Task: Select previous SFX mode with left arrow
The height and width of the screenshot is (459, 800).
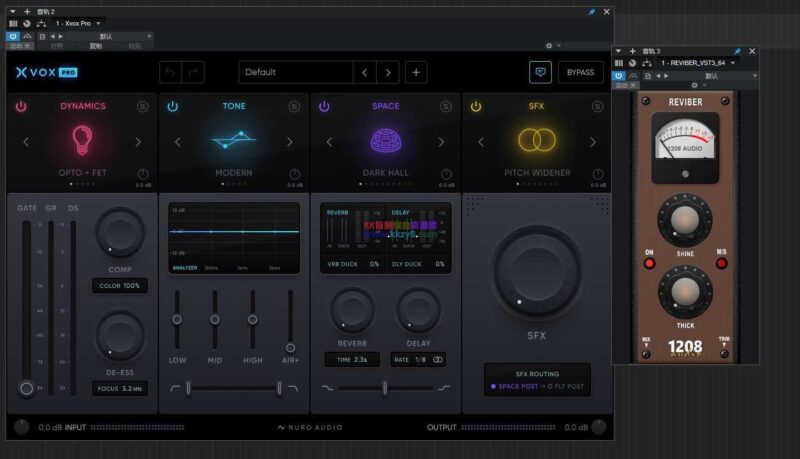Action: pyautogui.click(x=481, y=142)
